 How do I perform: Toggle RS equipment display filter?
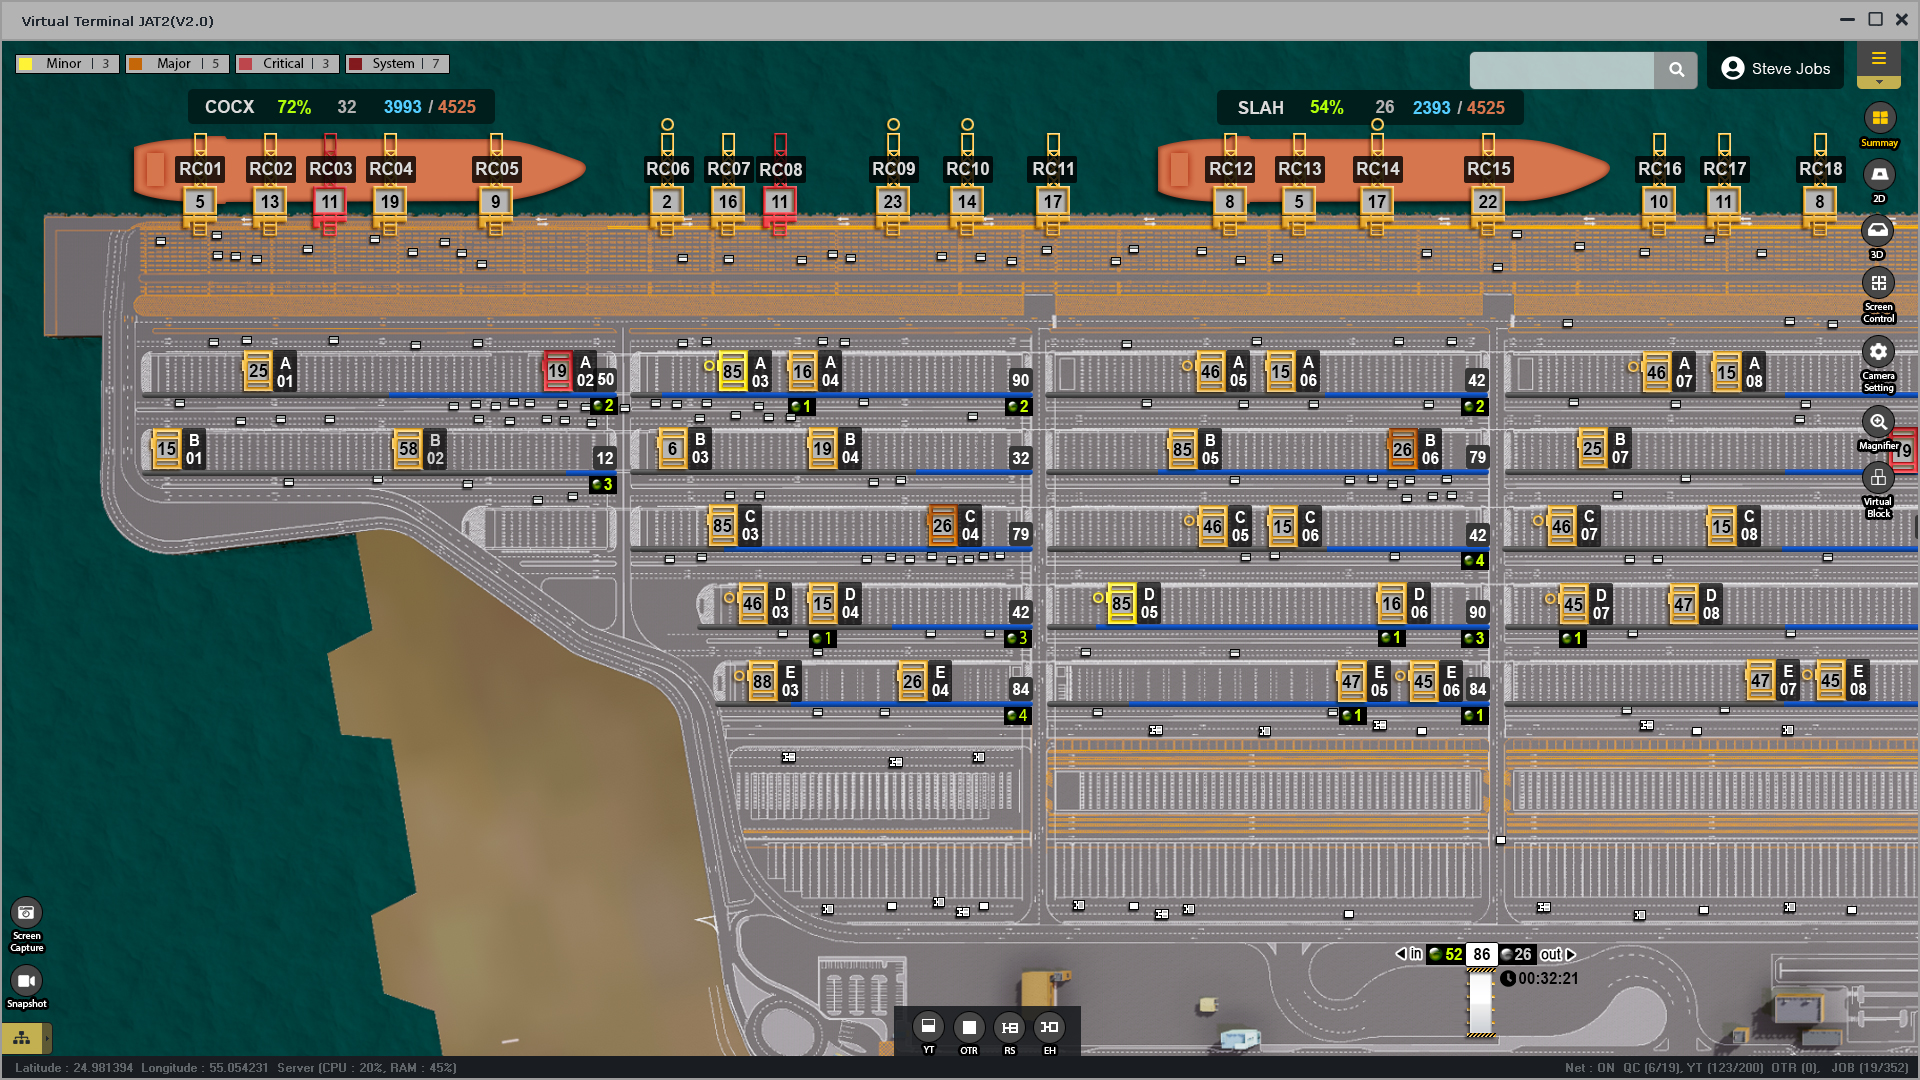click(1009, 1027)
